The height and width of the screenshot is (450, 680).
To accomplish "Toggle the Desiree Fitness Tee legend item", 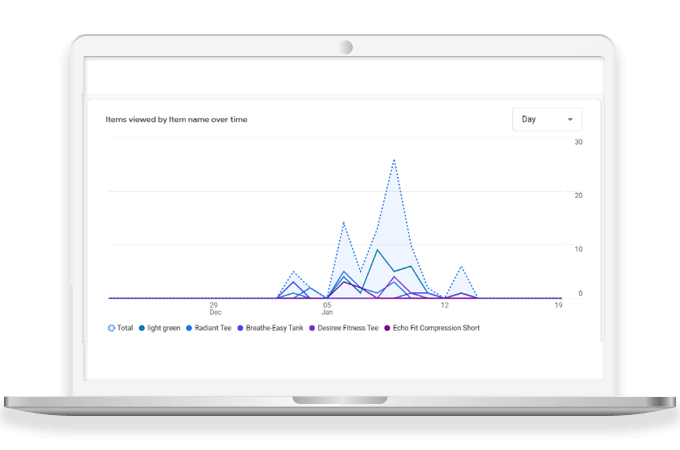I will click(343, 328).
